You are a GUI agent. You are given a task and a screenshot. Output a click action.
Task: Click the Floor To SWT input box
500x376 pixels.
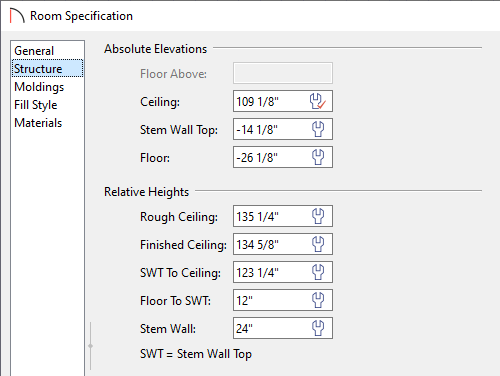(283, 300)
